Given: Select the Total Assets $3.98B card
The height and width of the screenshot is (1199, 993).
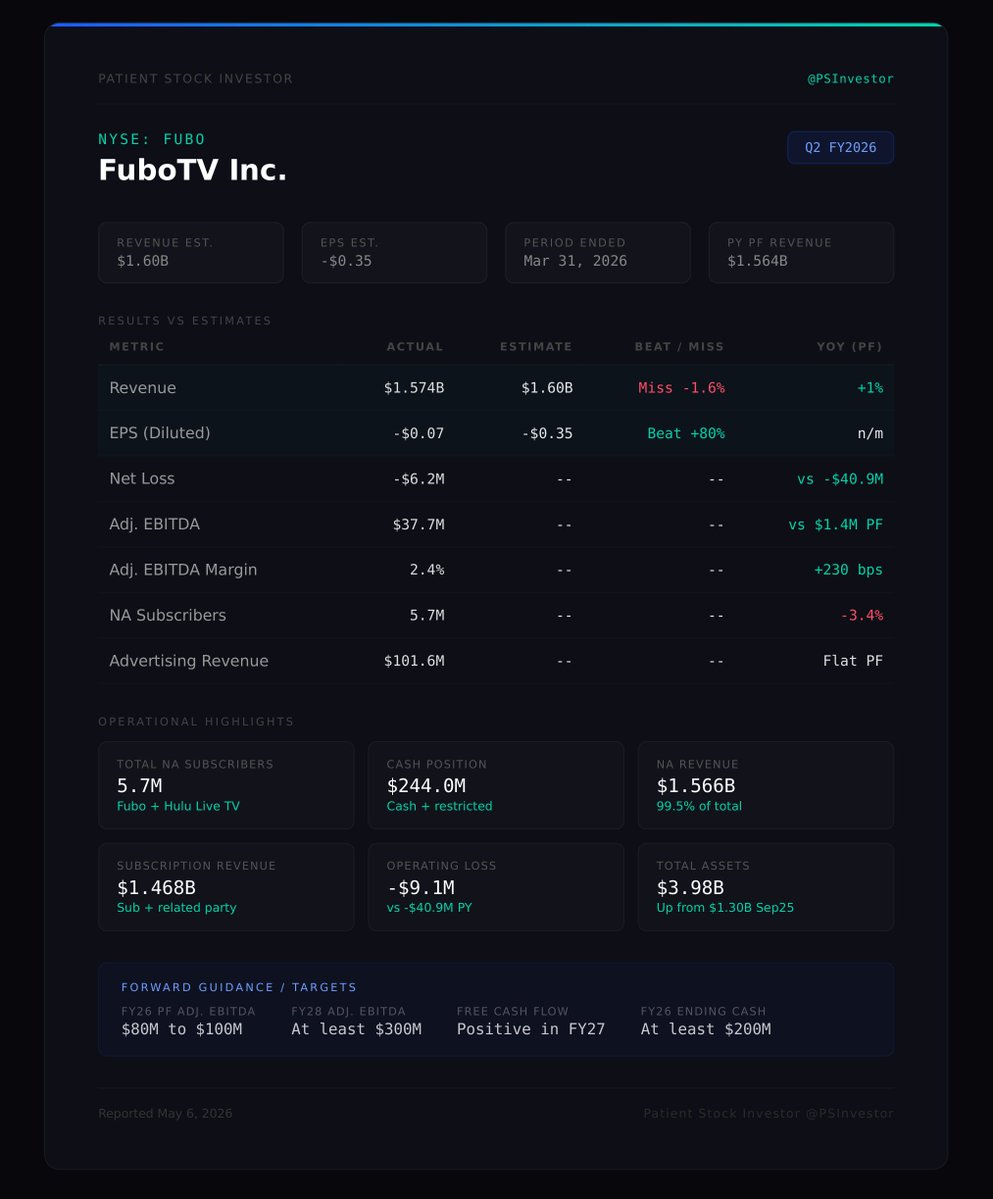Looking at the screenshot, I should click(x=766, y=887).
